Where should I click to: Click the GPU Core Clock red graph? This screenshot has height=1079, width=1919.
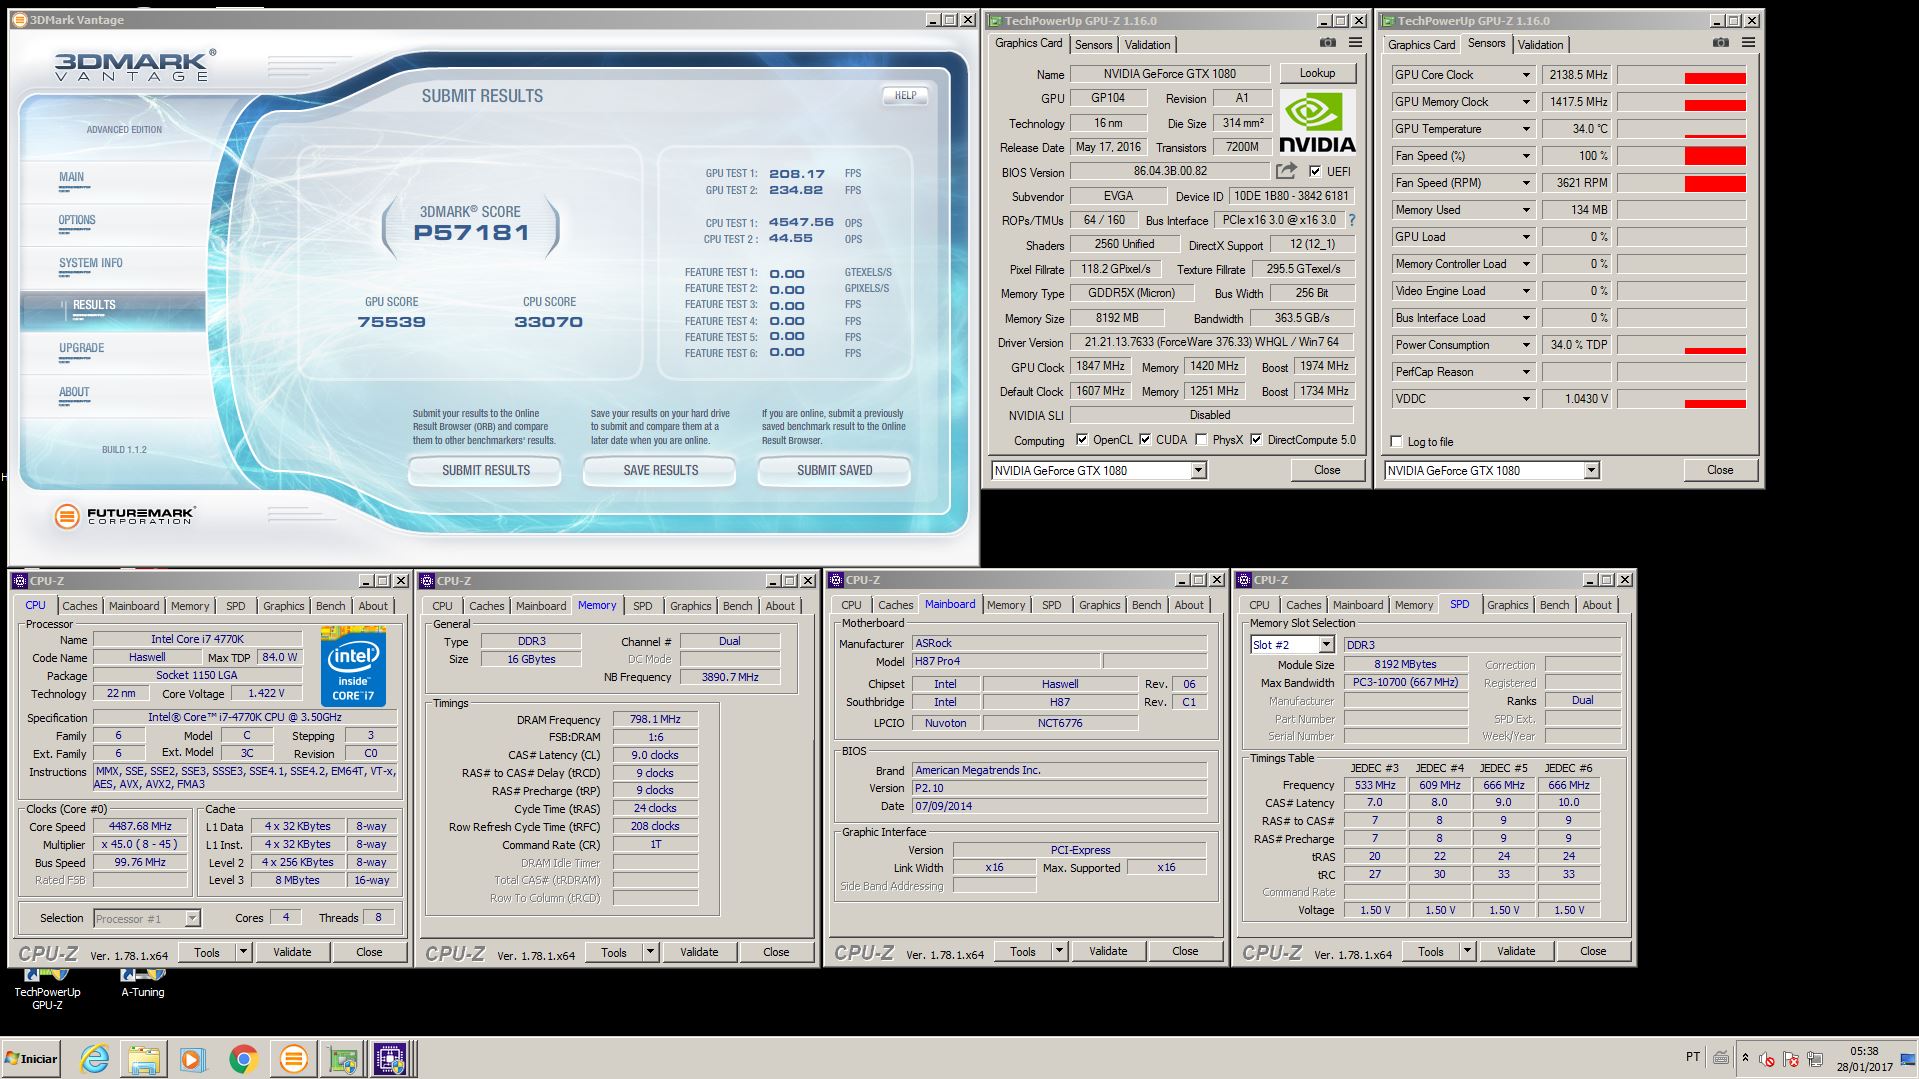point(1715,78)
